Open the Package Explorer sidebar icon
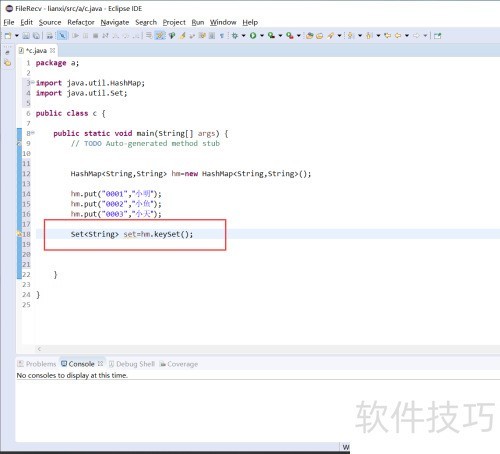The height and width of the screenshot is (454, 500). click(7, 63)
